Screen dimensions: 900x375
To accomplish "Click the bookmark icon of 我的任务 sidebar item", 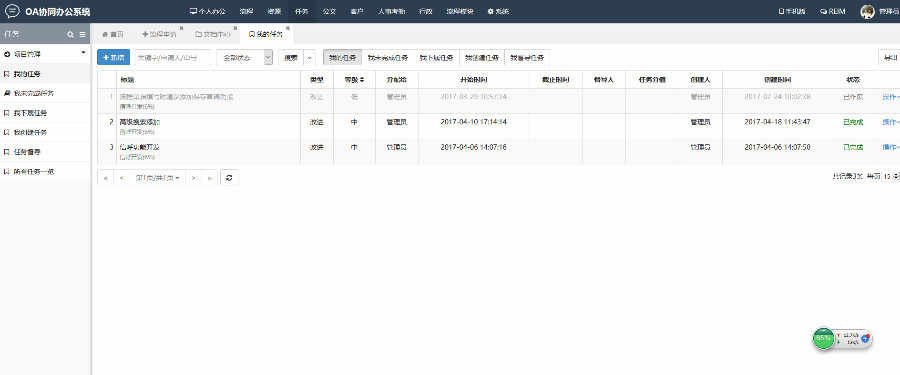I will [7, 74].
